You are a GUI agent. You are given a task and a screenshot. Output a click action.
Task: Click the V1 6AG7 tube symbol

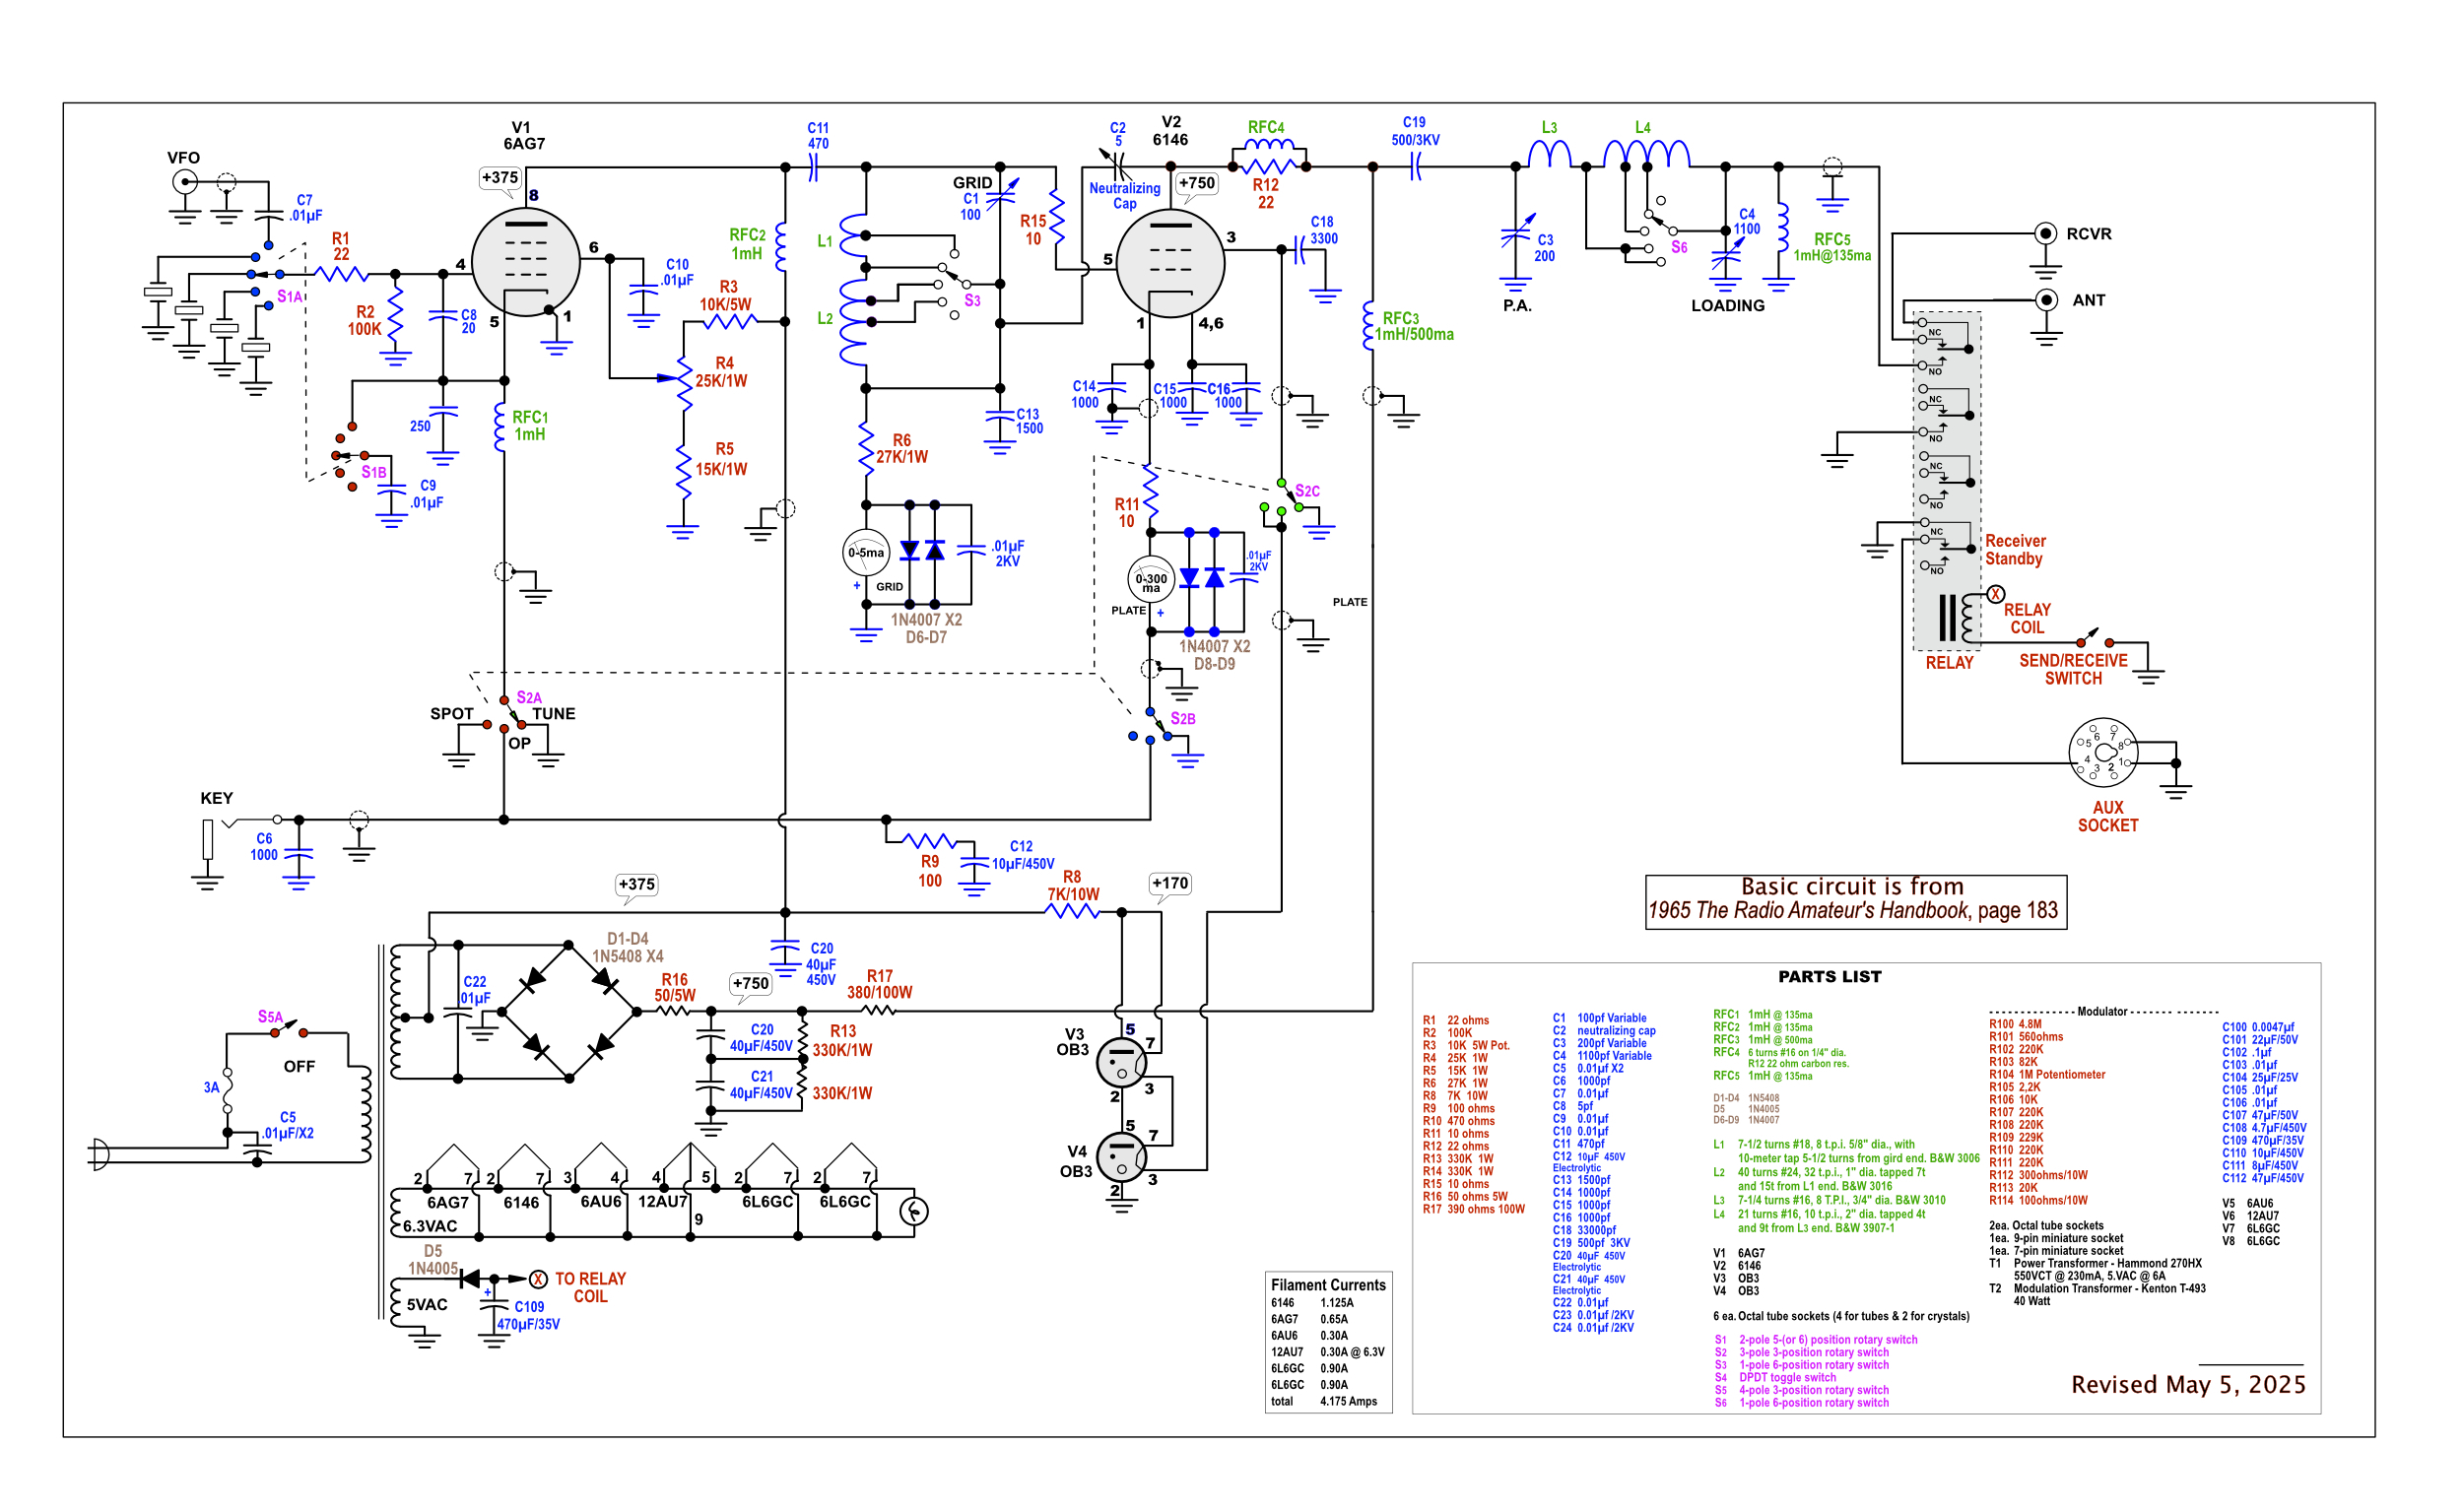(x=525, y=262)
